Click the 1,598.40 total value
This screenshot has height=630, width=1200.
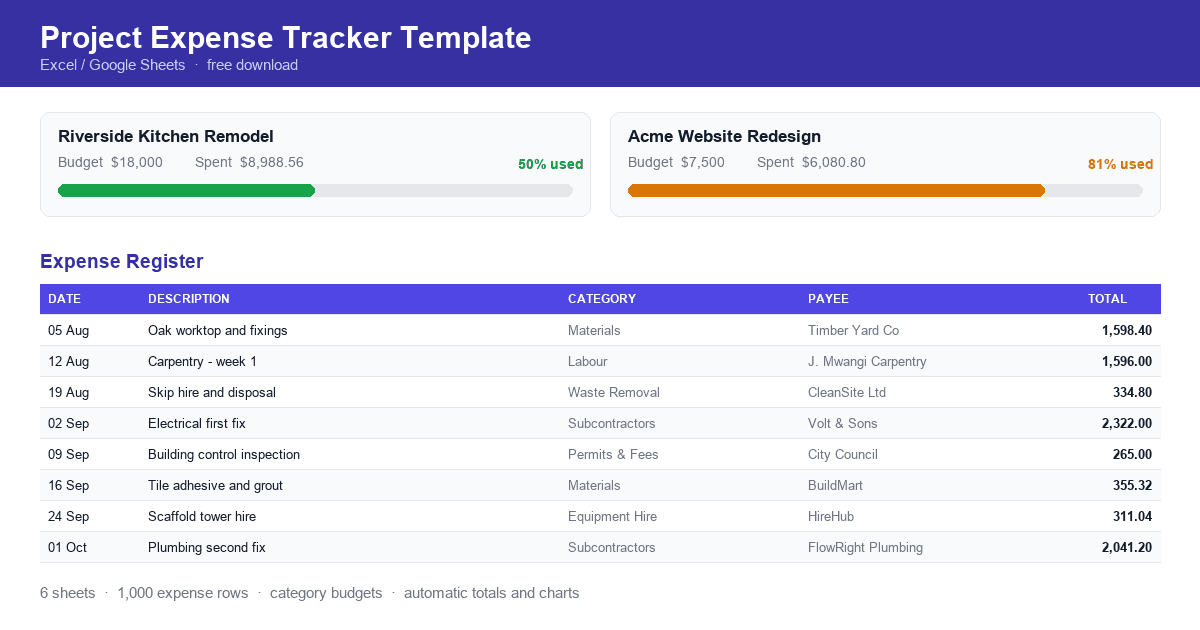tap(1127, 330)
